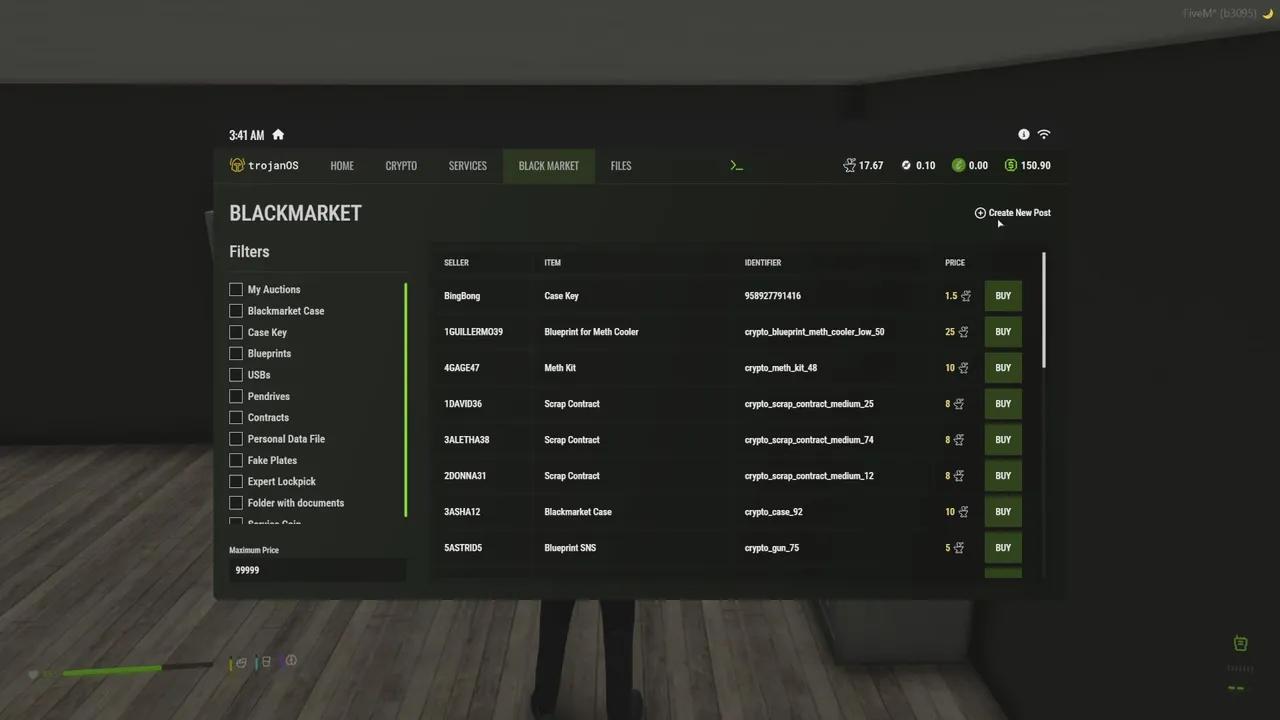This screenshot has height=720, width=1280.
Task: Switch to the CRYPTO tab
Action: (401, 166)
